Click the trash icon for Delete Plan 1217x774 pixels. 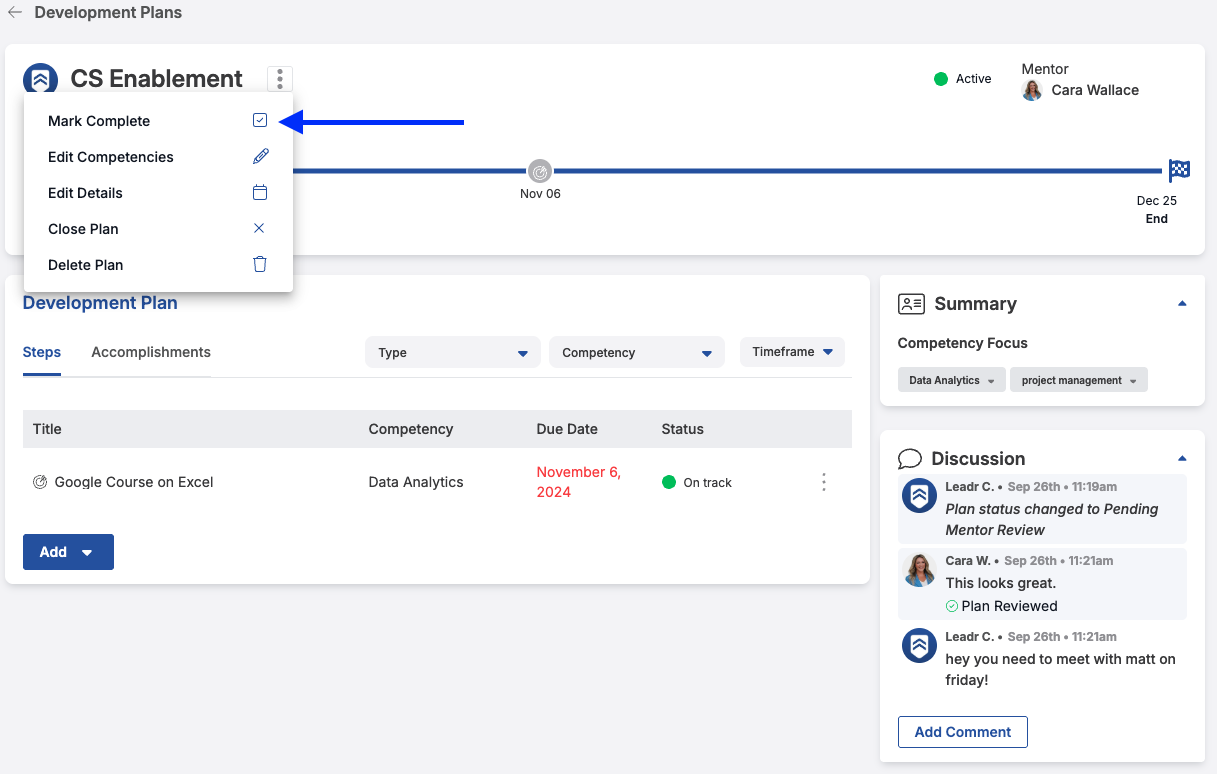coord(260,264)
